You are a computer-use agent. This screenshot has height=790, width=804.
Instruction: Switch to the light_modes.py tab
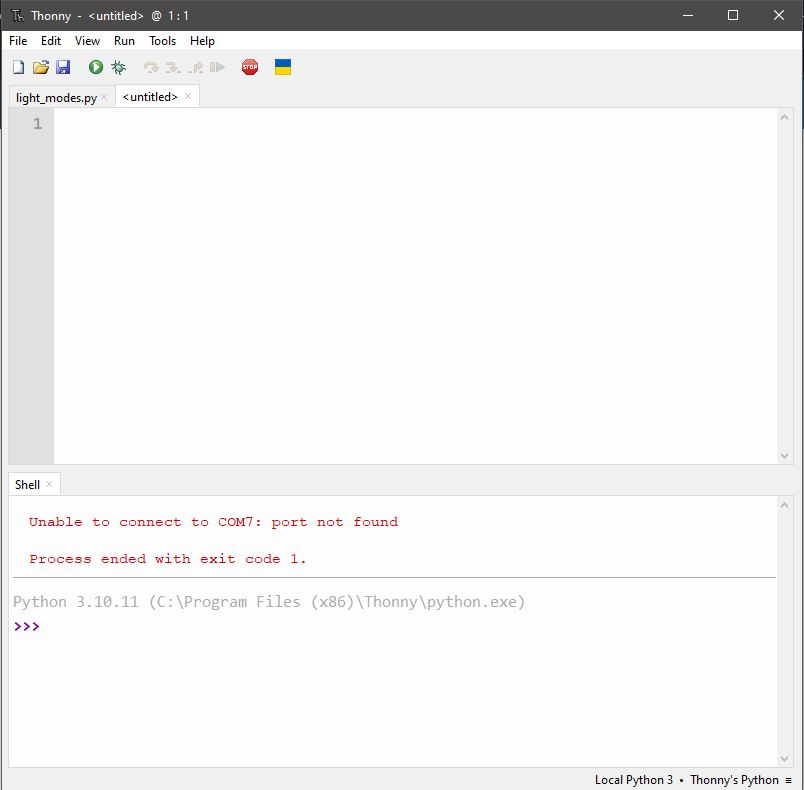click(56, 97)
